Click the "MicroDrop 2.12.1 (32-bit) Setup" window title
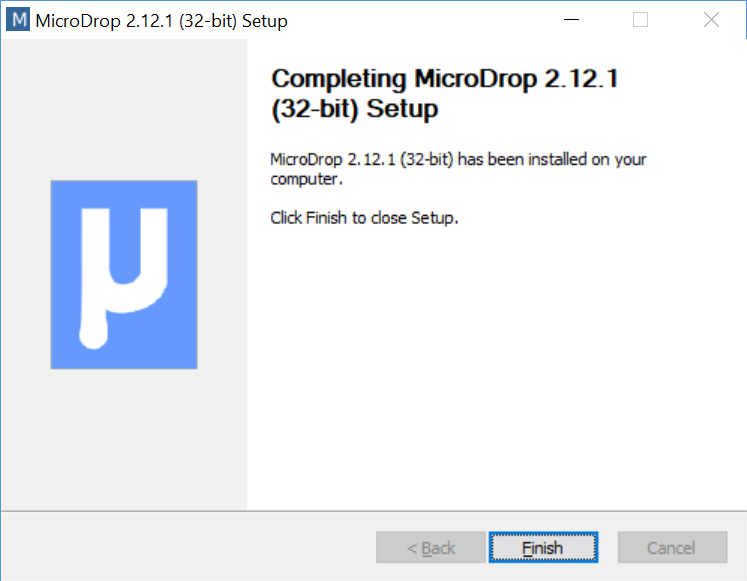This screenshot has width=747, height=581. point(162,21)
